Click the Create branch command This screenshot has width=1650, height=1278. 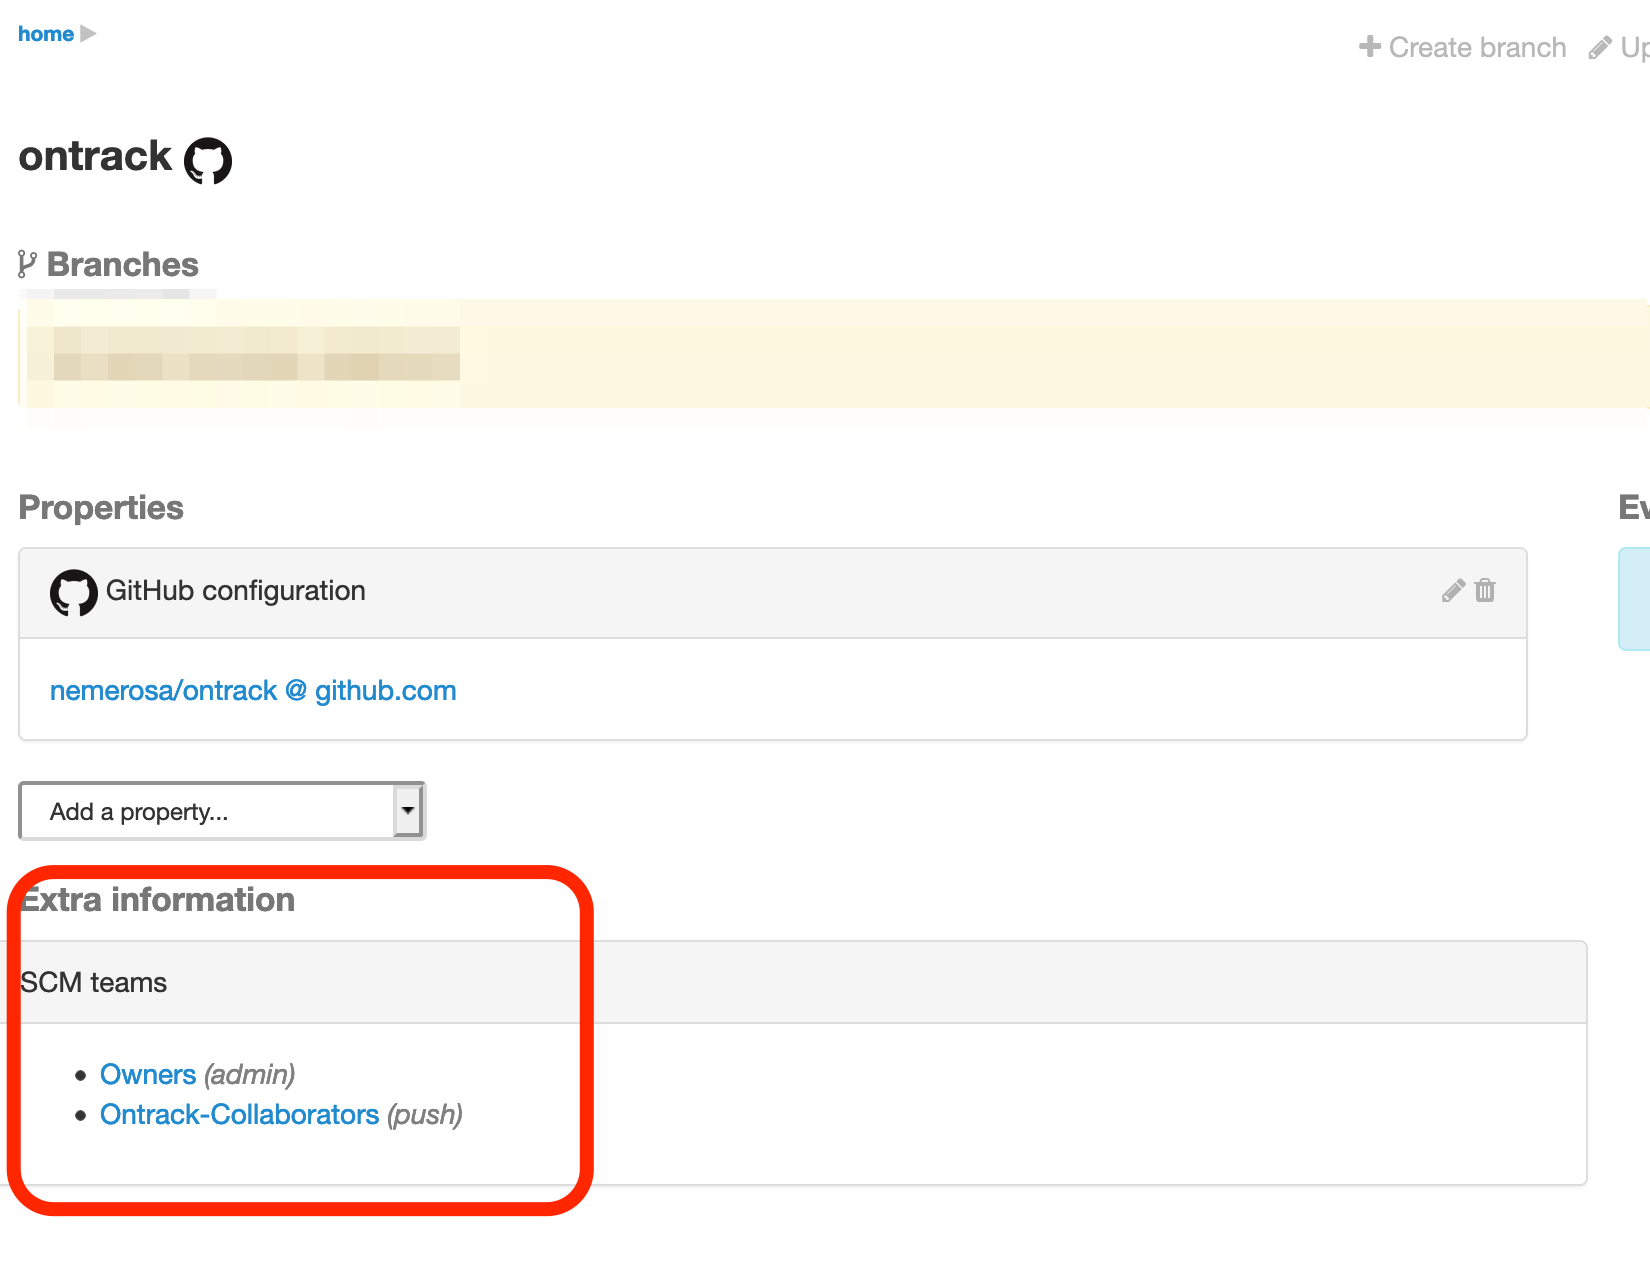tap(1463, 47)
